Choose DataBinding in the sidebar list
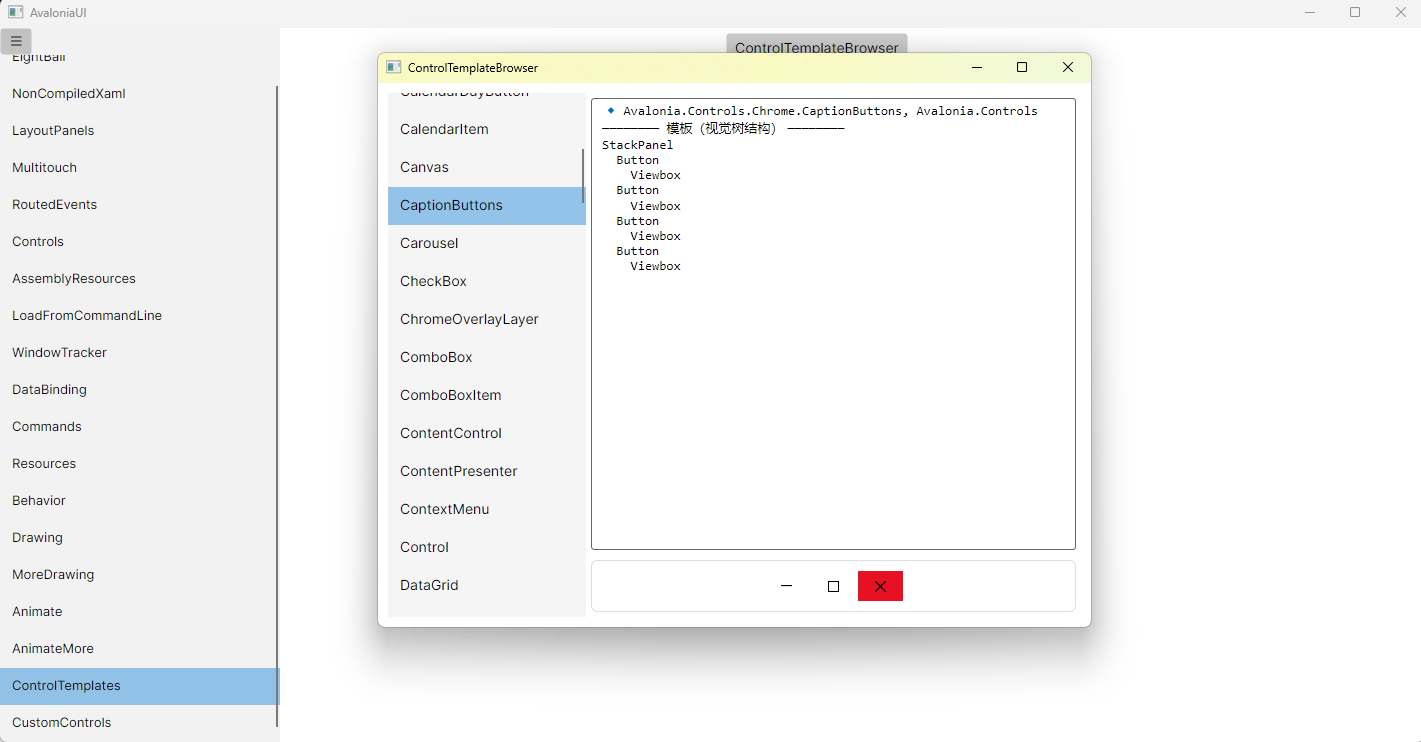 138,390
